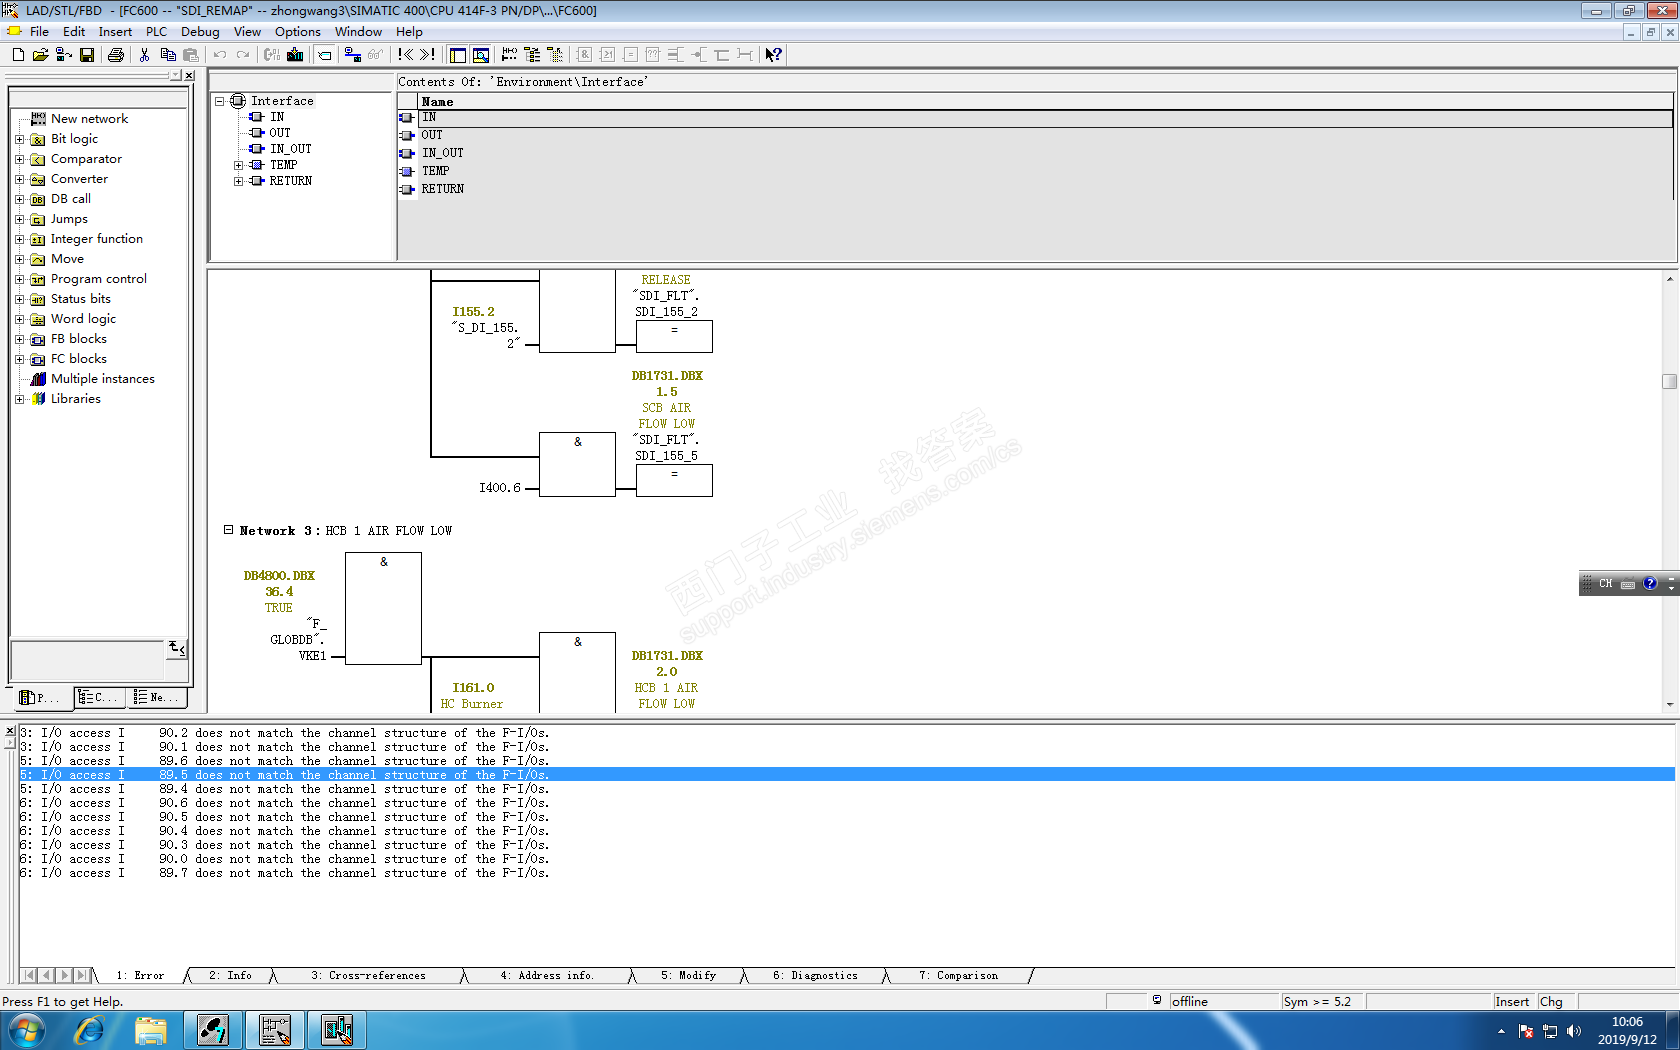
Task: Expand the Program control category
Action: (19, 279)
